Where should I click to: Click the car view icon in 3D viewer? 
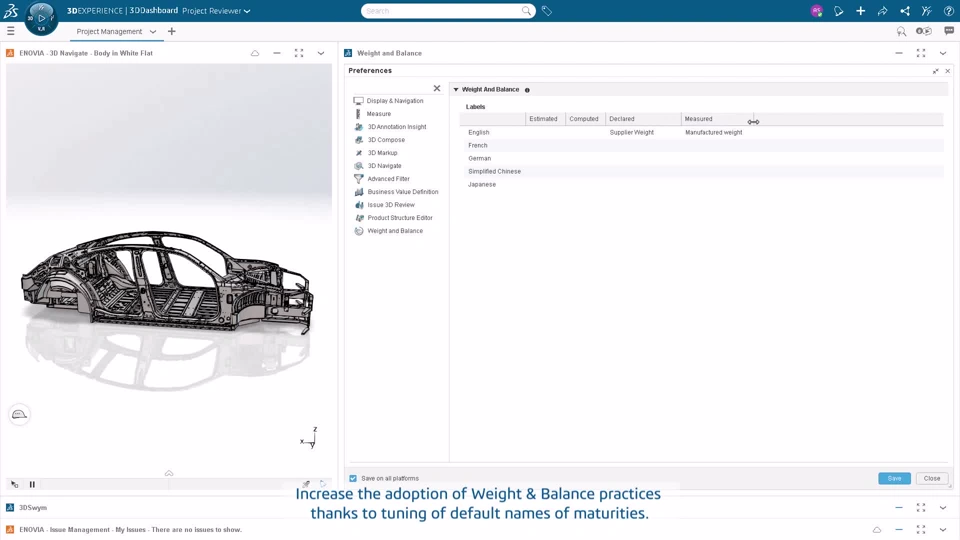[20, 414]
